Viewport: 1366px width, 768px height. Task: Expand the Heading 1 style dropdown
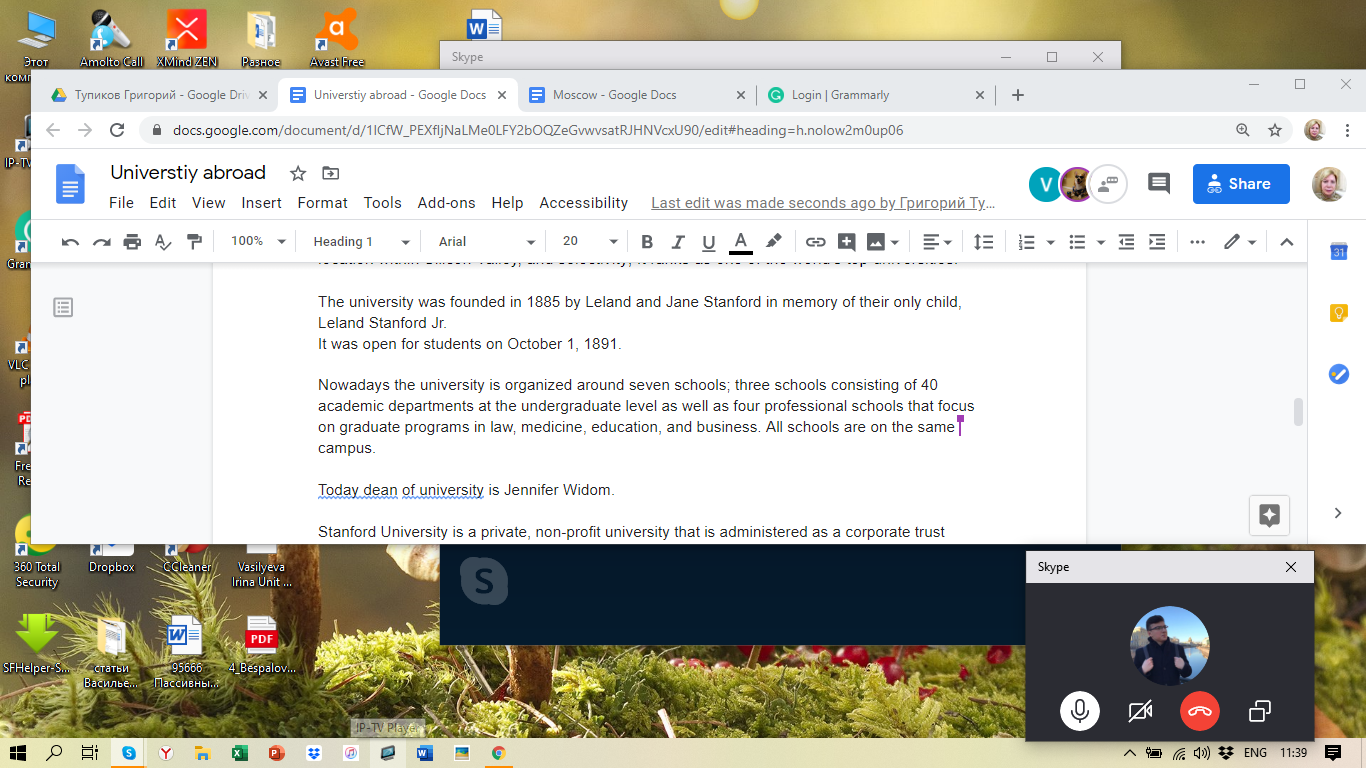361,242
